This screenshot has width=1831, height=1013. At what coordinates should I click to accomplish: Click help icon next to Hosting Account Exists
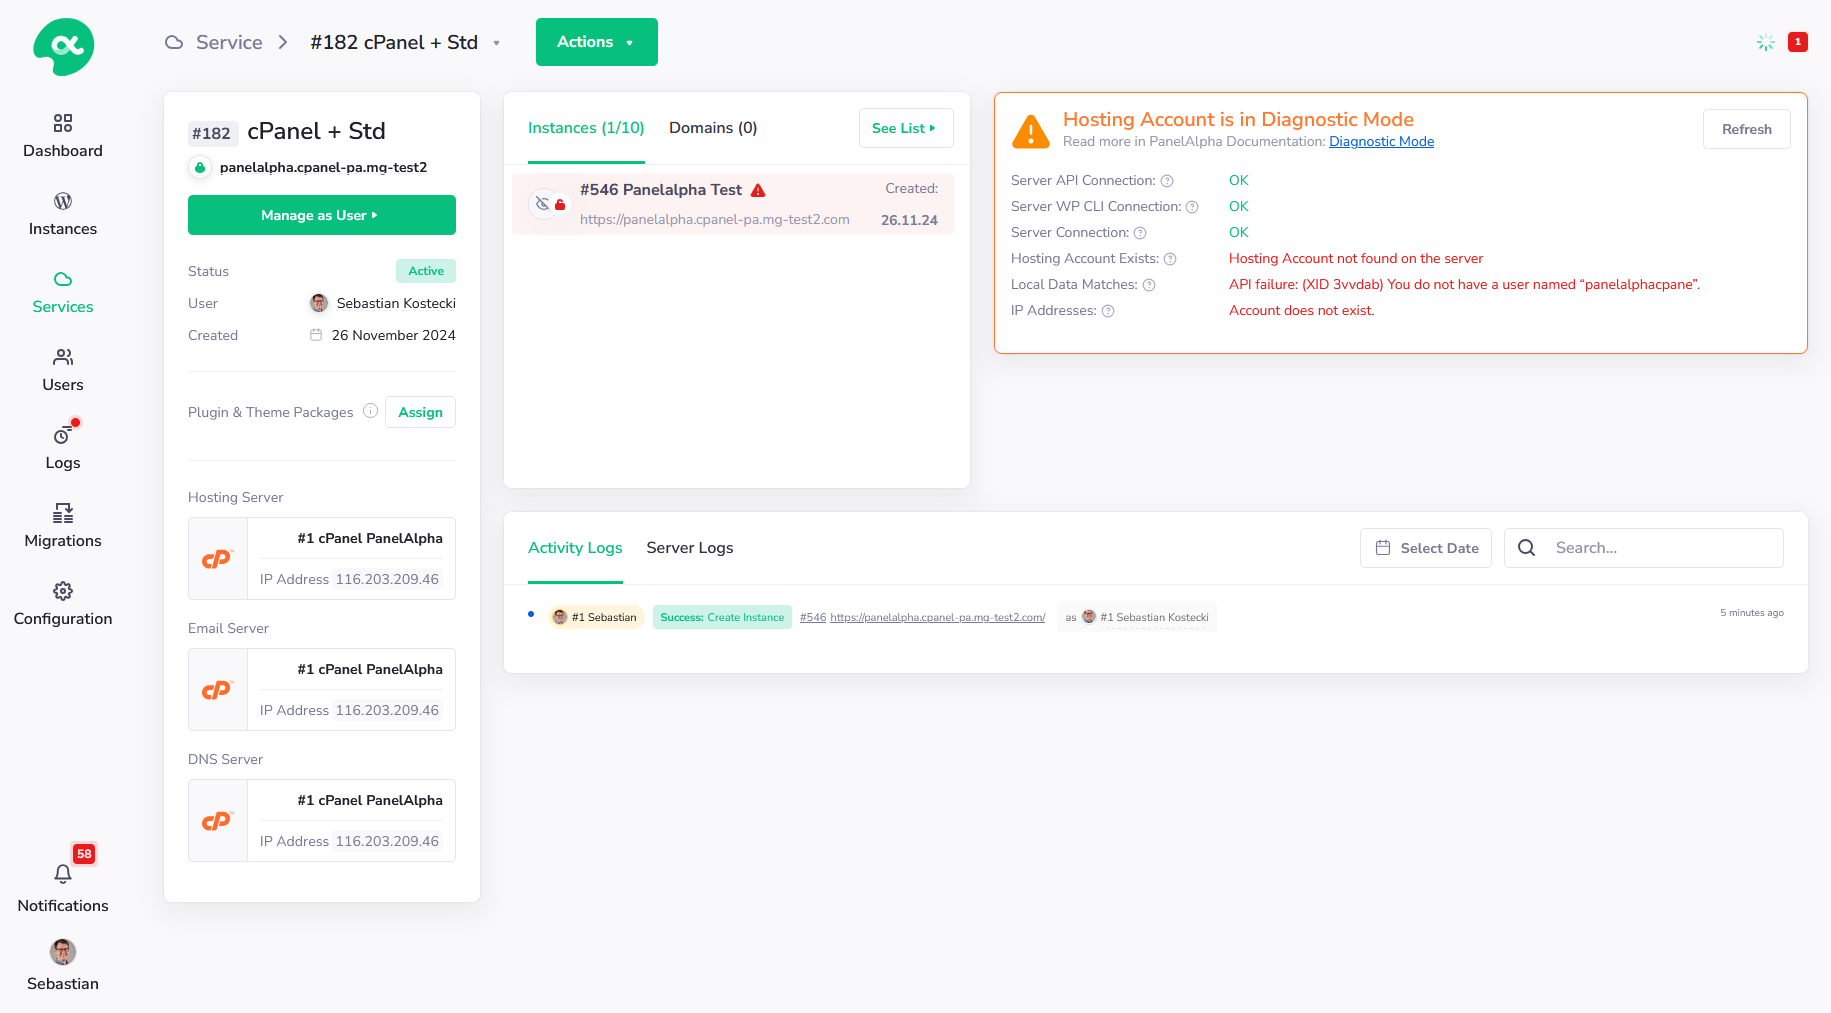pos(1170,259)
